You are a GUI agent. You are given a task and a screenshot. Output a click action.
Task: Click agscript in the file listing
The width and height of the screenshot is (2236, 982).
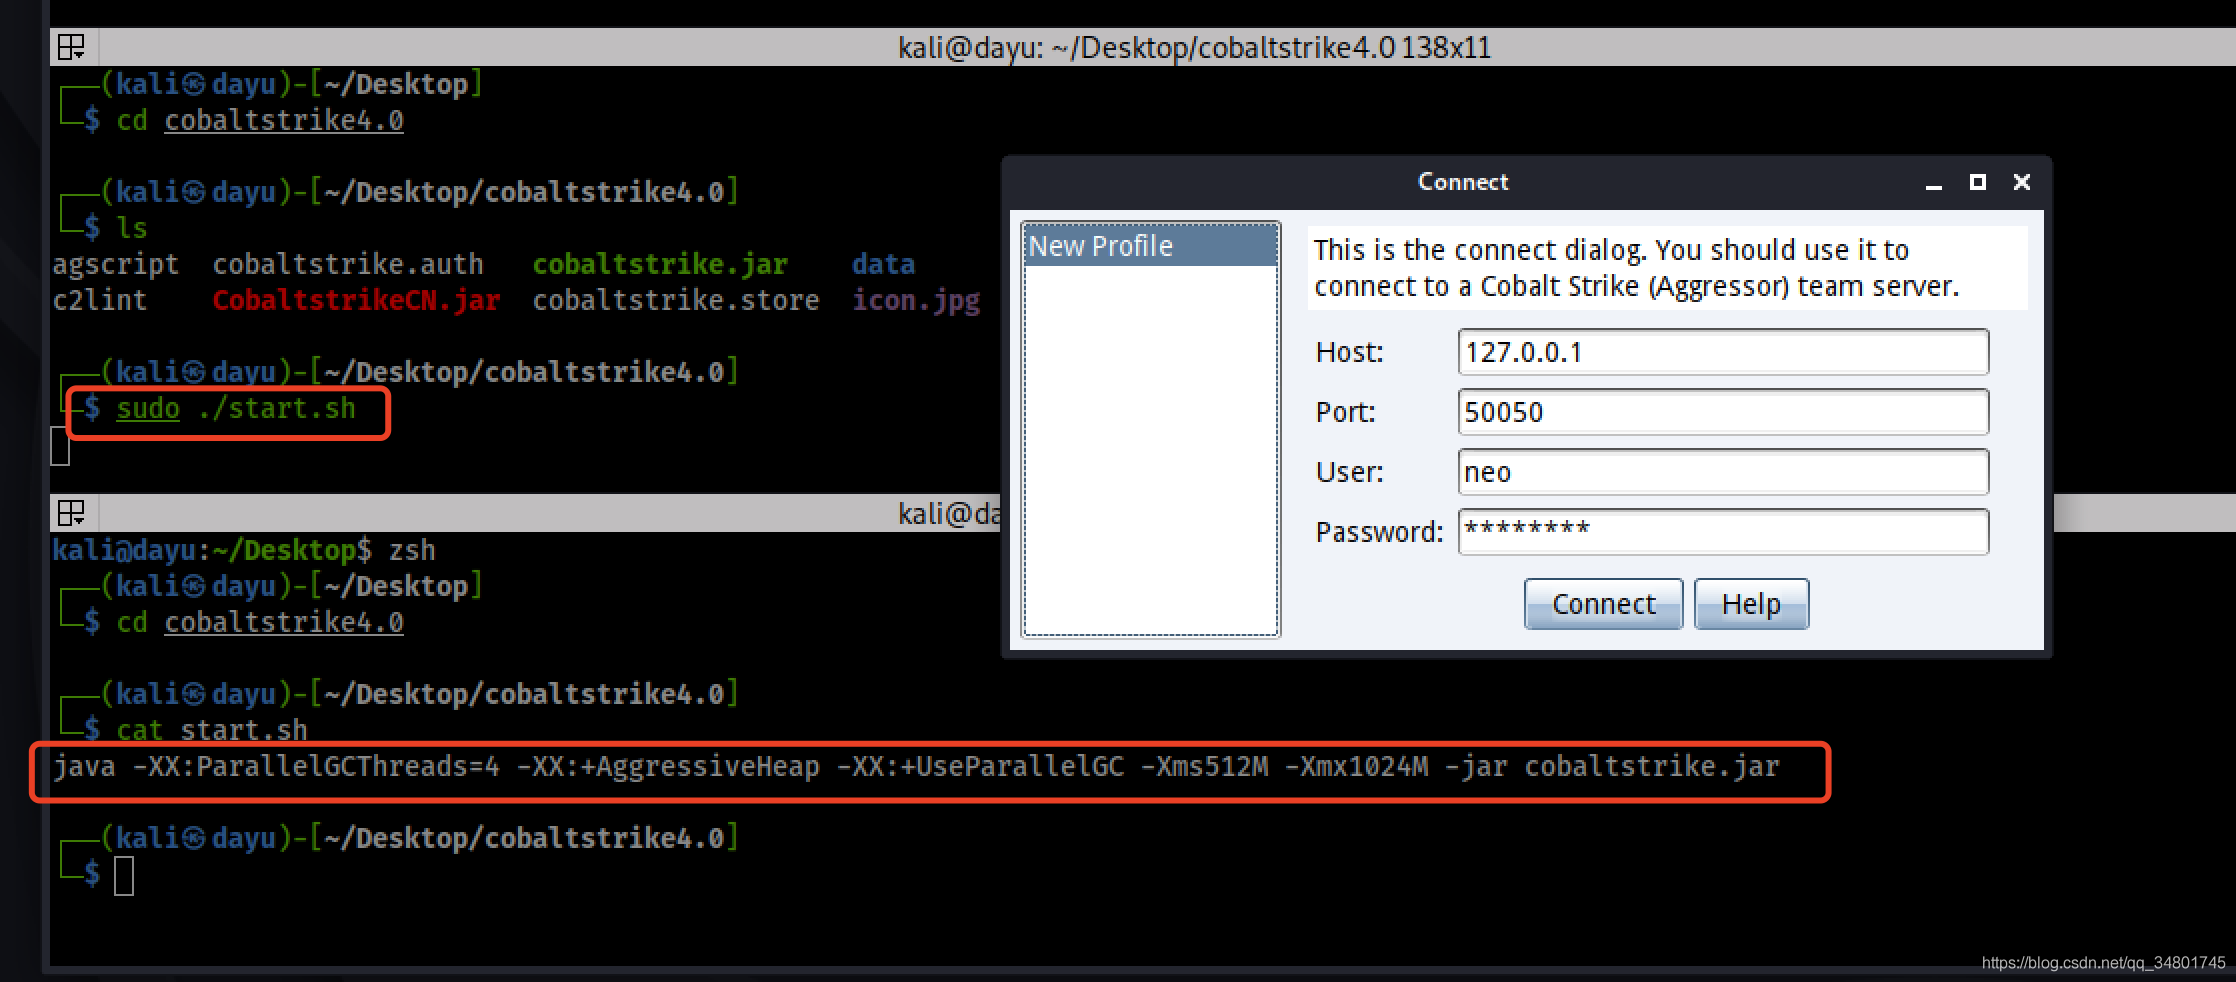[116, 264]
